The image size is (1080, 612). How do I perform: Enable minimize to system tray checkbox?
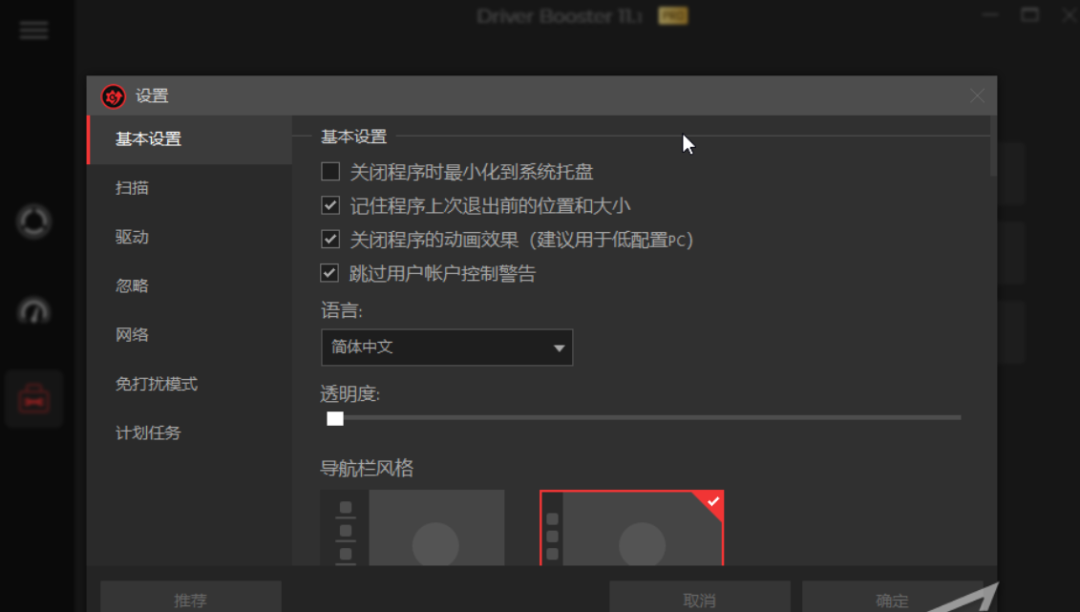[x=331, y=171]
